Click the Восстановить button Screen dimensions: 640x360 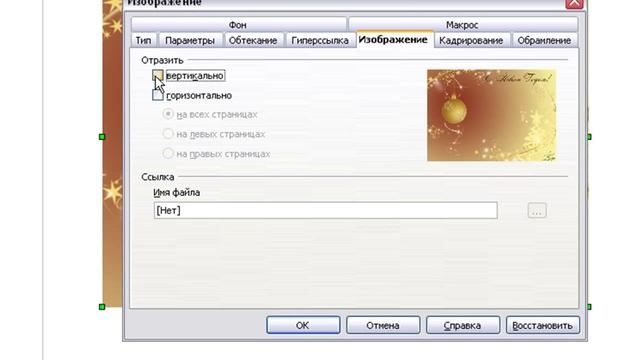[x=543, y=325]
